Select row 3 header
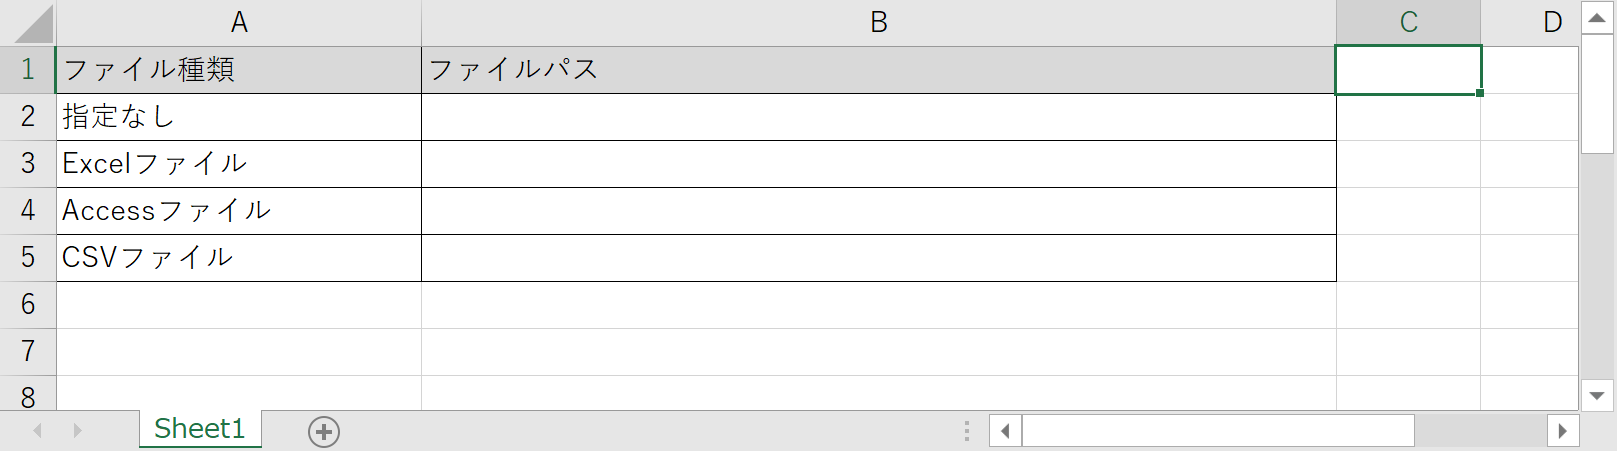 click(x=28, y=164)
